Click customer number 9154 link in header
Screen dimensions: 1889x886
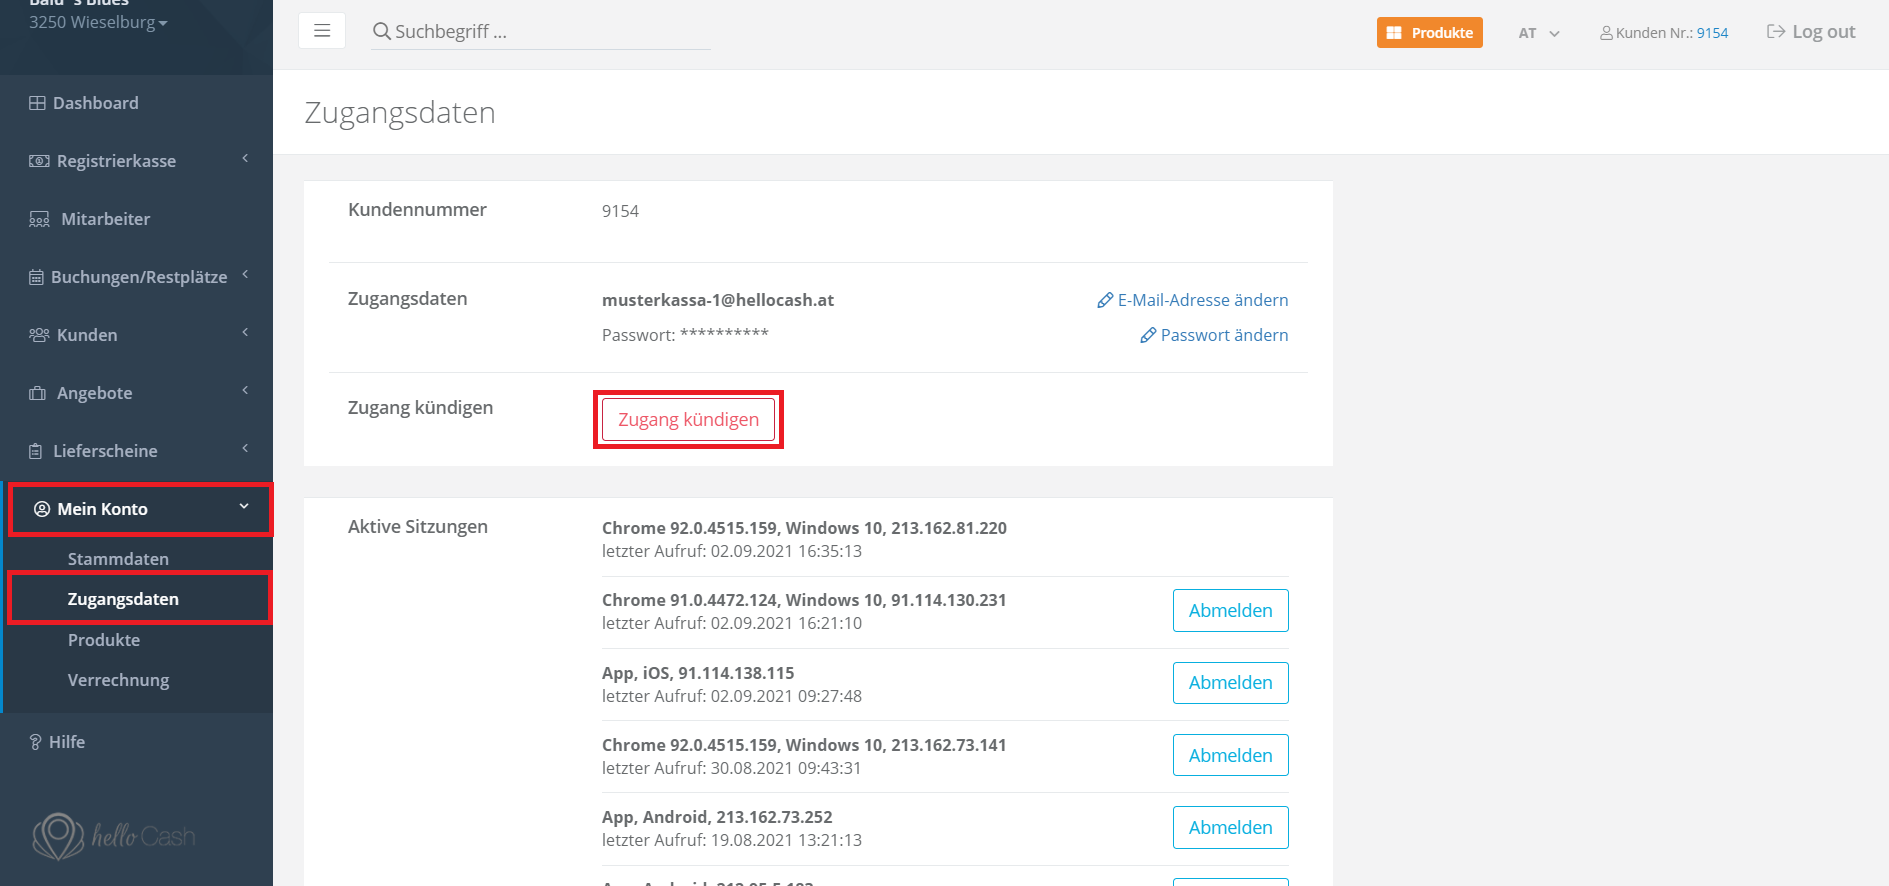point(1712,33)
